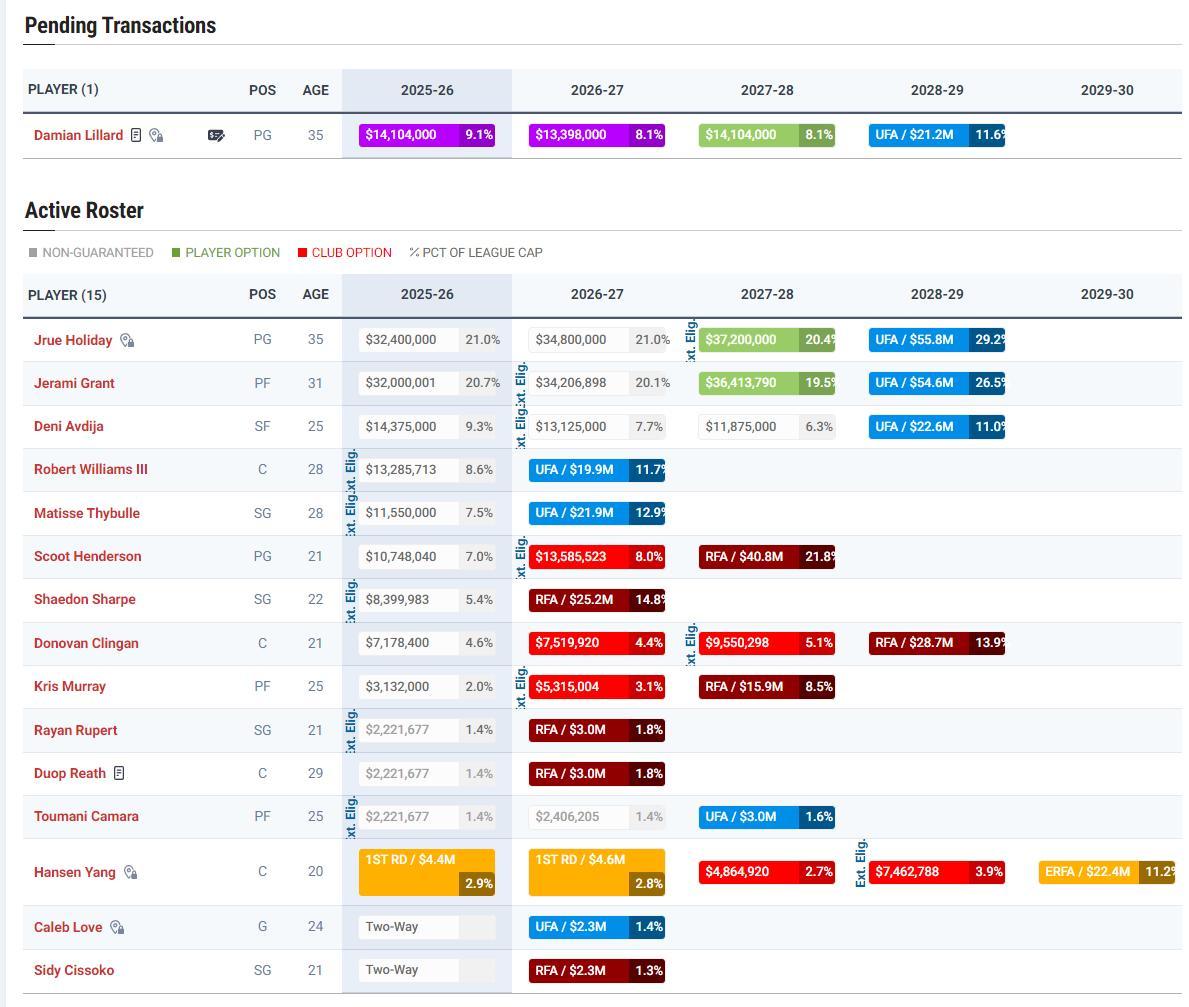Image resolution: width=1189 pixels, height=1007 pixels.
Task: Click the document icon next to Duop Reath
Action: pos(120,773)
